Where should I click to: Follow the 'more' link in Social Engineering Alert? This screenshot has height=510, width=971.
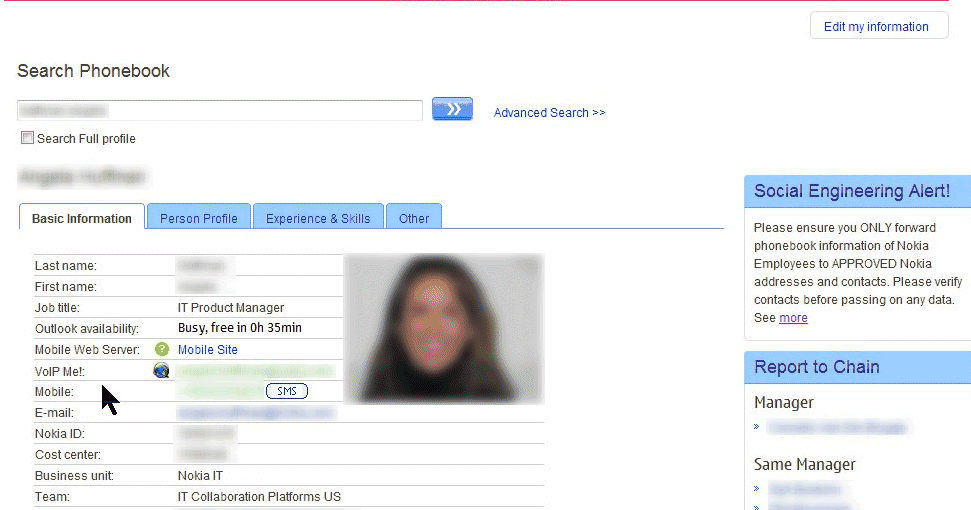coord(793,318)
